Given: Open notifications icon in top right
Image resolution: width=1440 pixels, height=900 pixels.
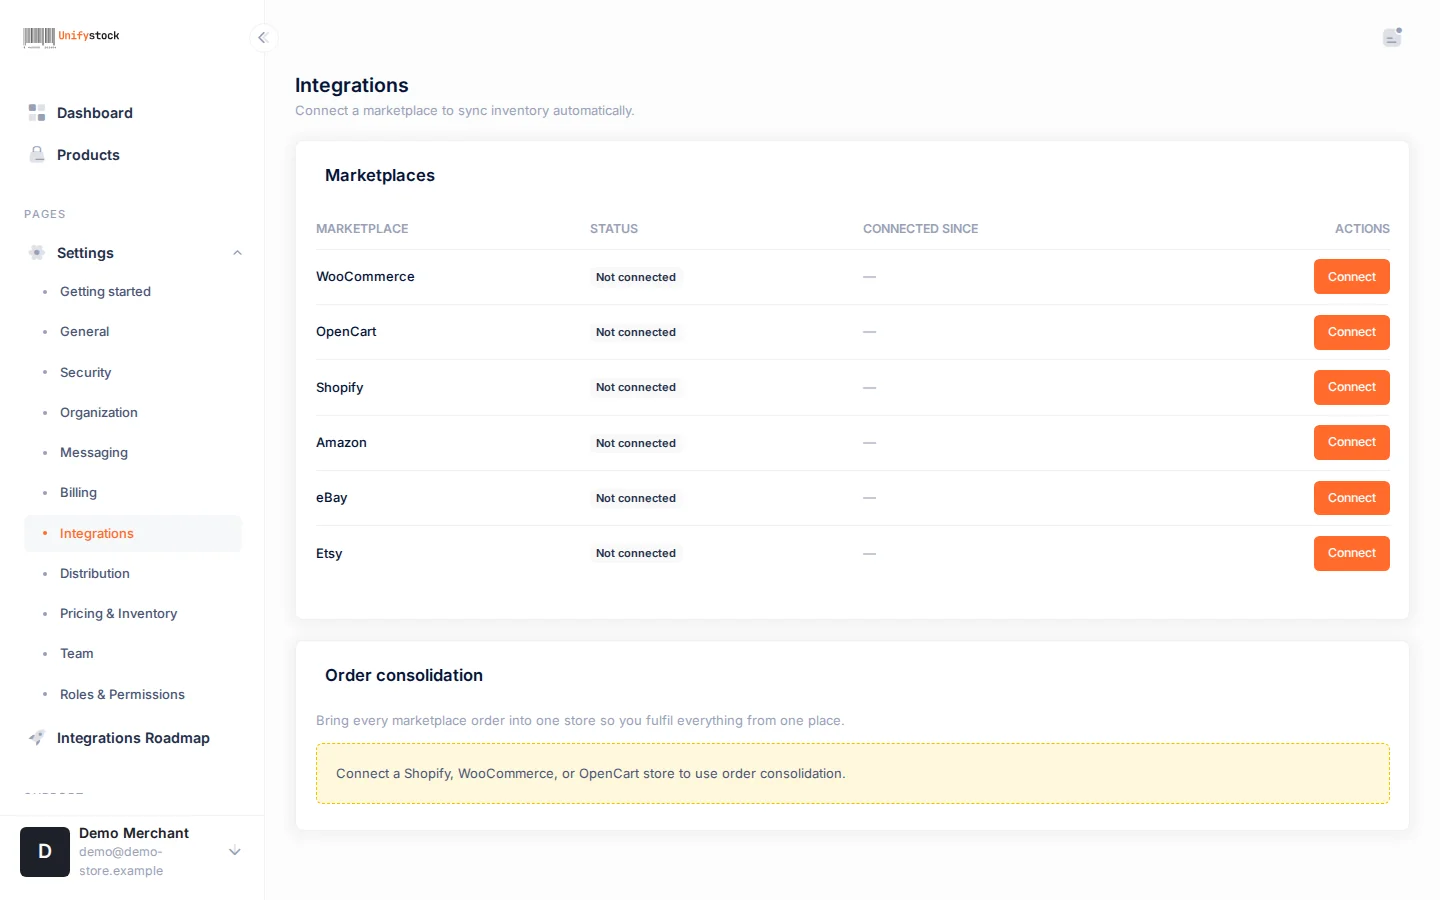Looking at the screenshot, I should click(x=1392, y=37).
